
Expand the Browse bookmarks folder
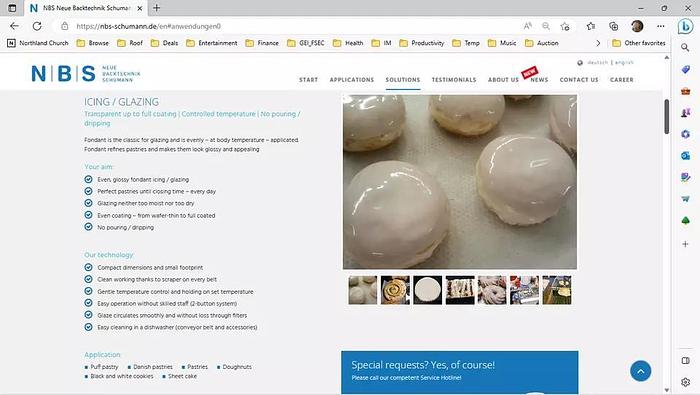[x=92, y=43]
